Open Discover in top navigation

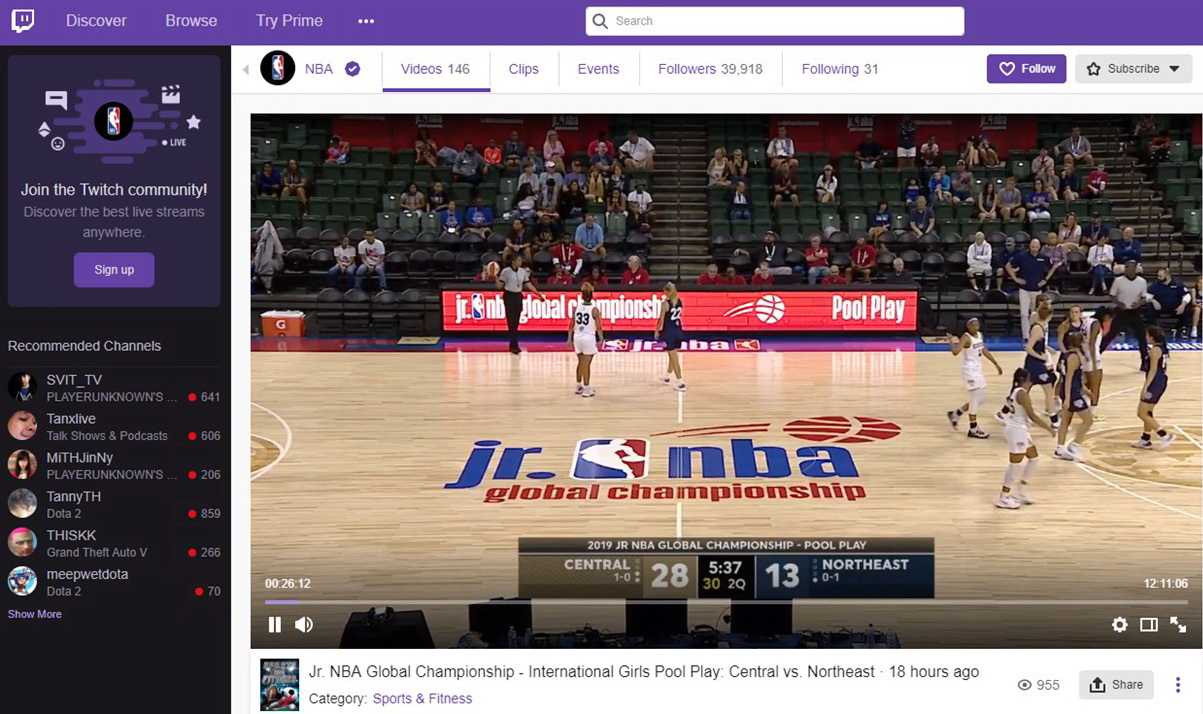96,21
